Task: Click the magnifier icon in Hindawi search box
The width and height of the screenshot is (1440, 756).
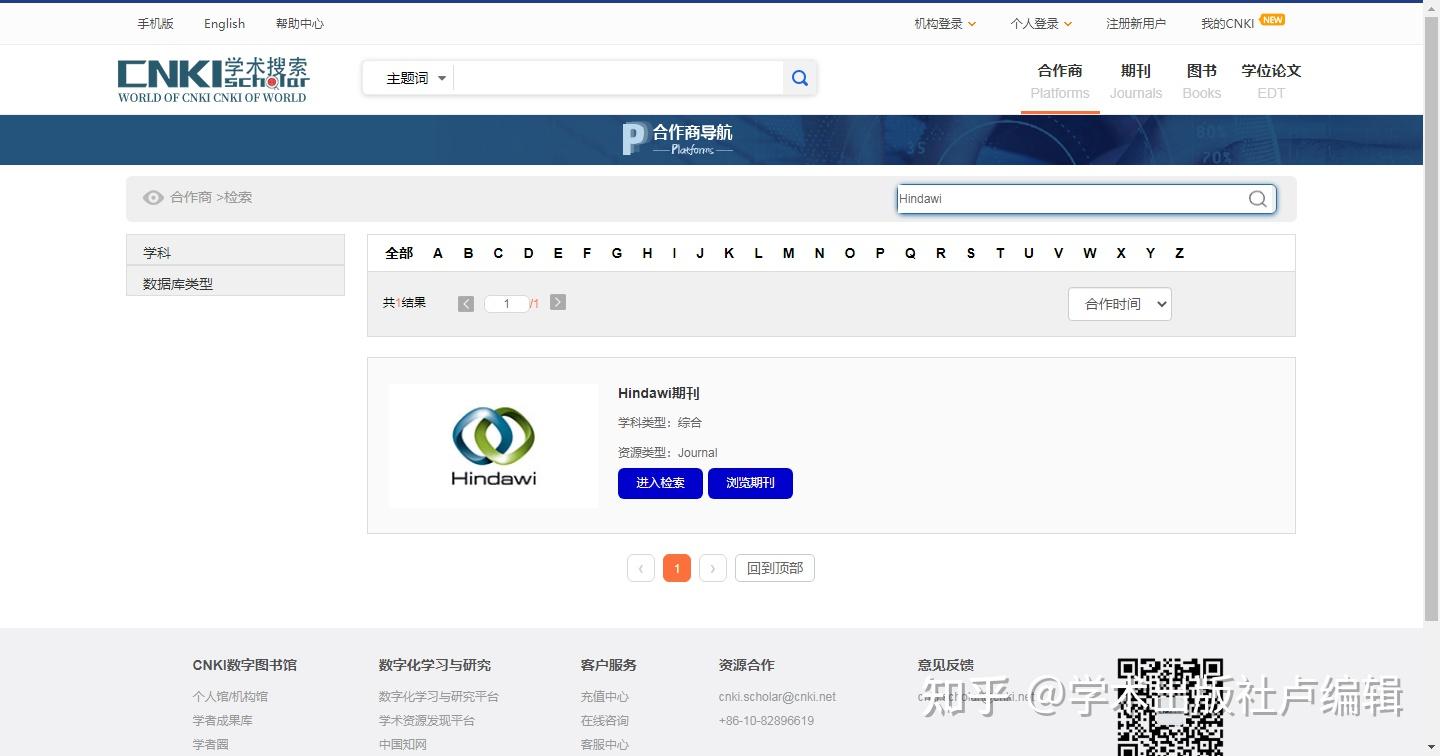Action: click(1257, 199)
